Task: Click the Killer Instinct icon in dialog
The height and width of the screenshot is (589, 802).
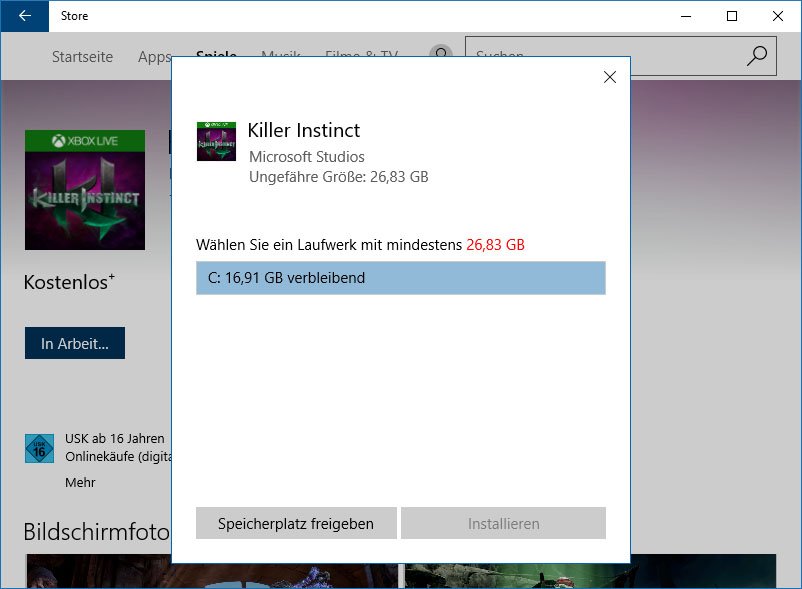Action: [216, 141]
